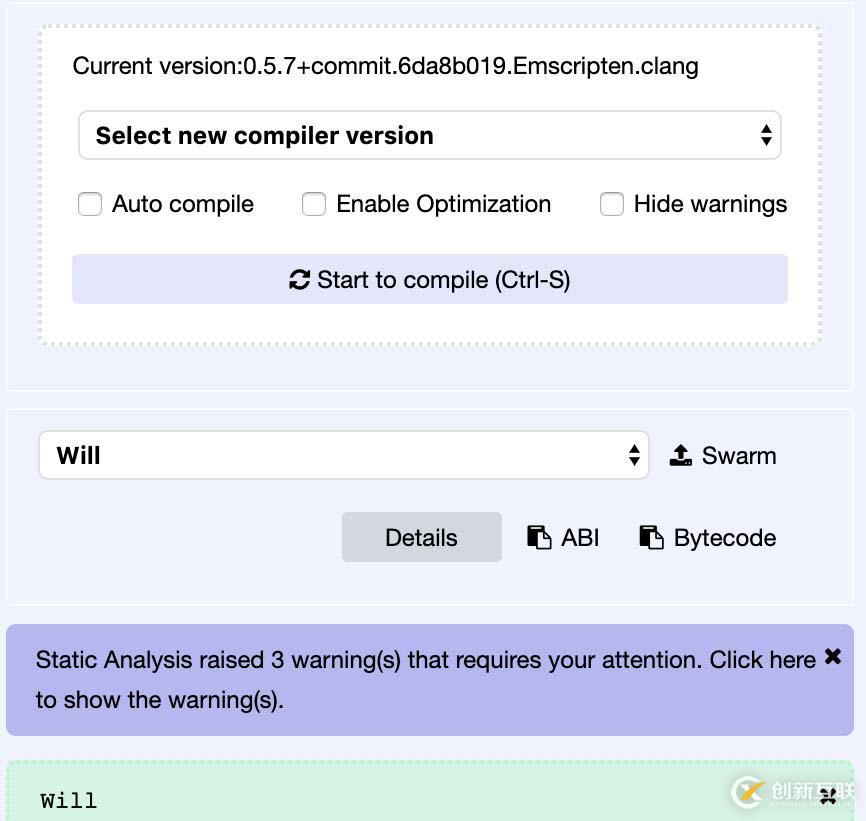
Task: Check the Hide warnings box
Action: (612, 204)
